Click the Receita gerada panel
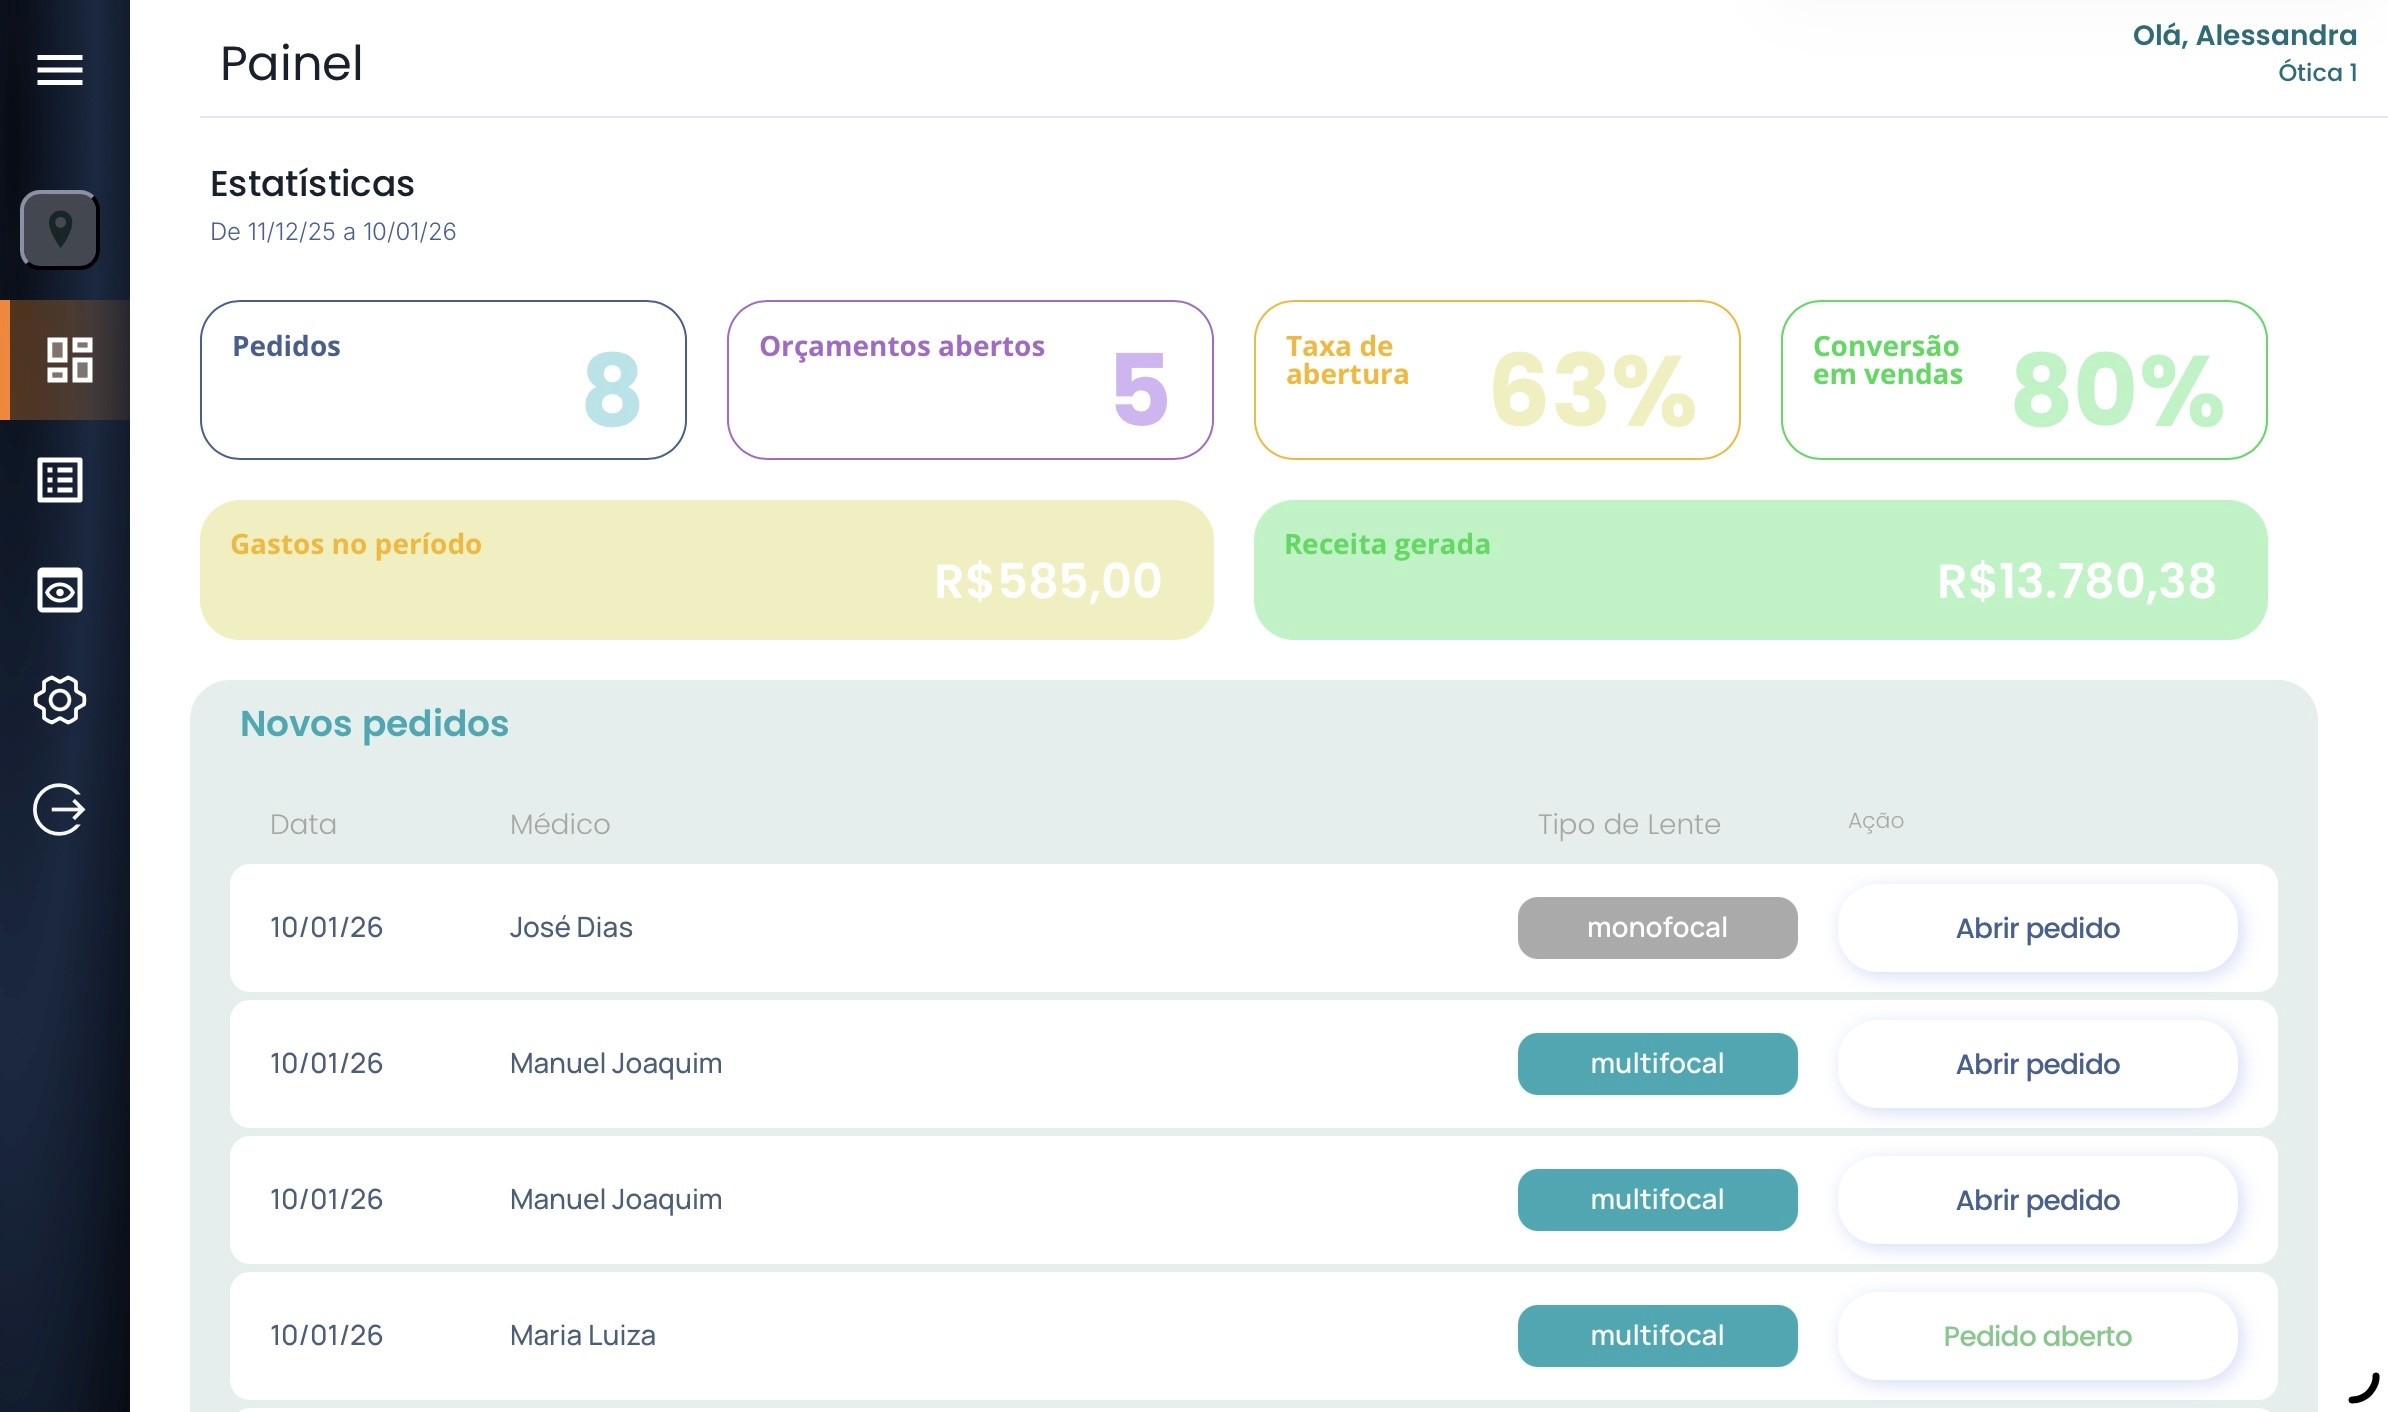Image resolution: width=2388 pixels, height=1412 pixels. coord(1760,570)
